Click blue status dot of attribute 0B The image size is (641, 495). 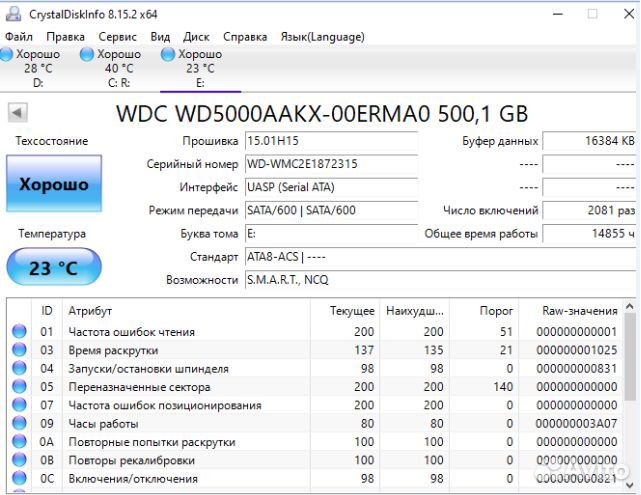(19, 460)
